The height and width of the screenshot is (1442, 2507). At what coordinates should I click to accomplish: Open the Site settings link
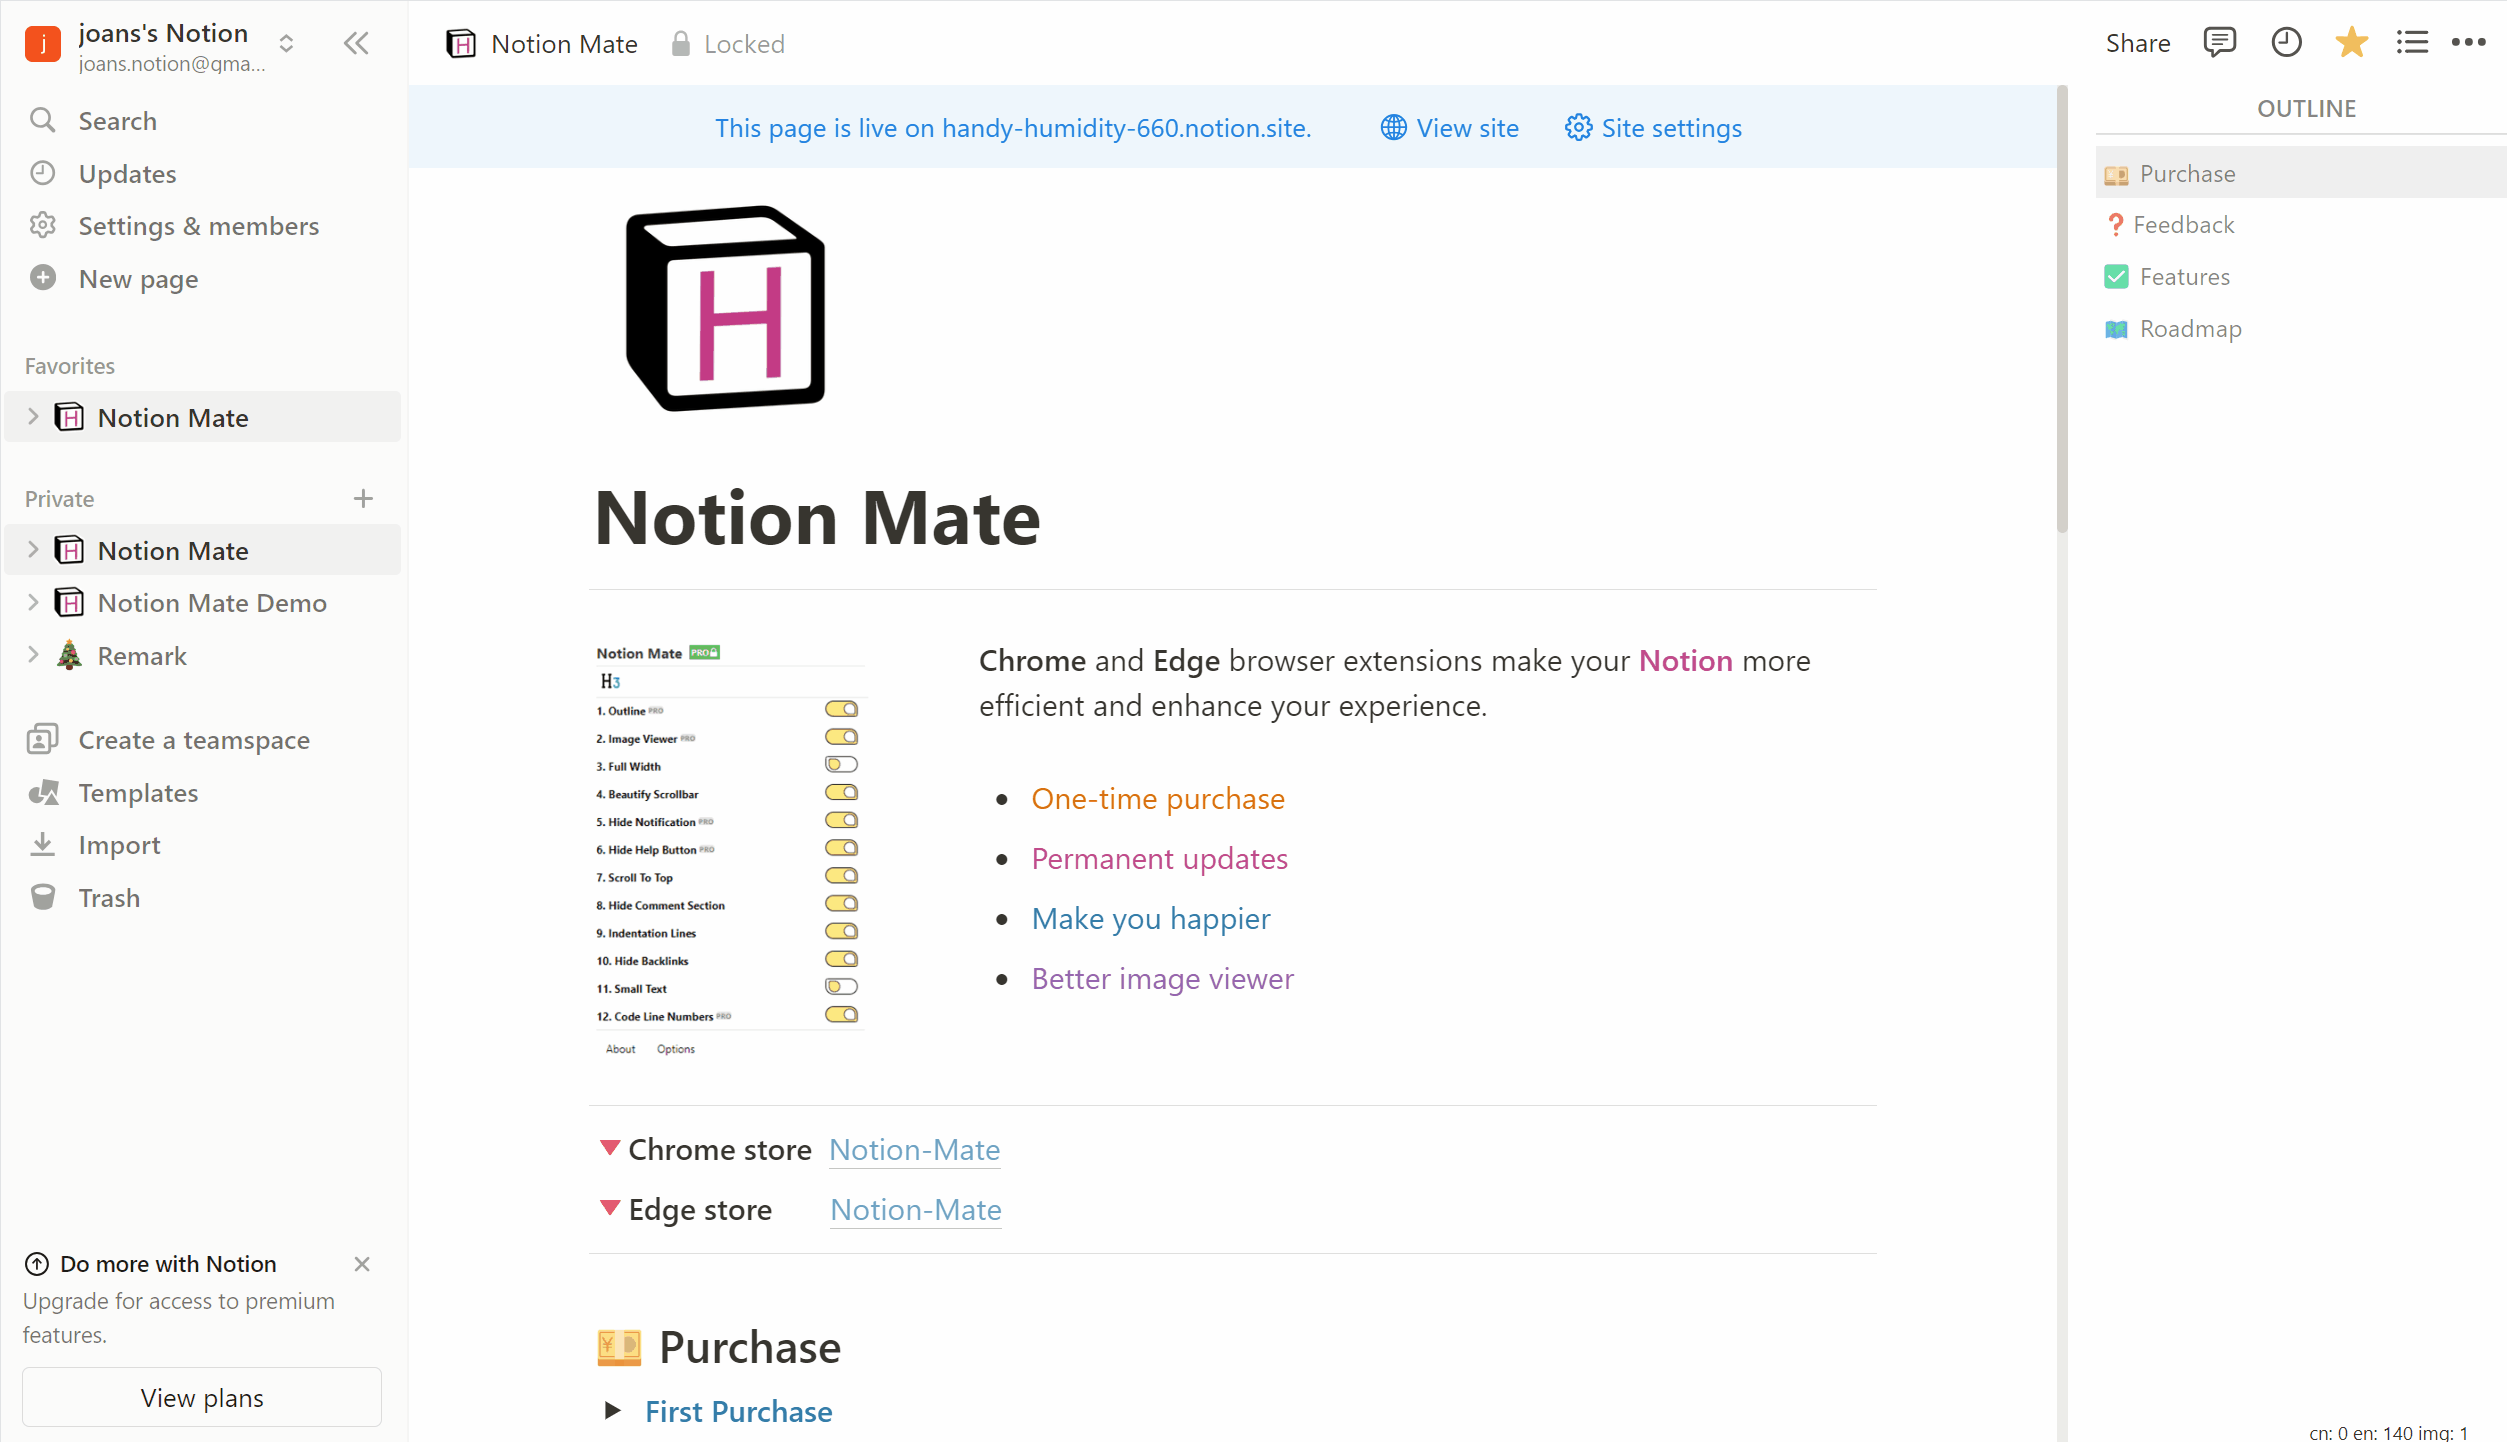click(x=1653, y=128)
